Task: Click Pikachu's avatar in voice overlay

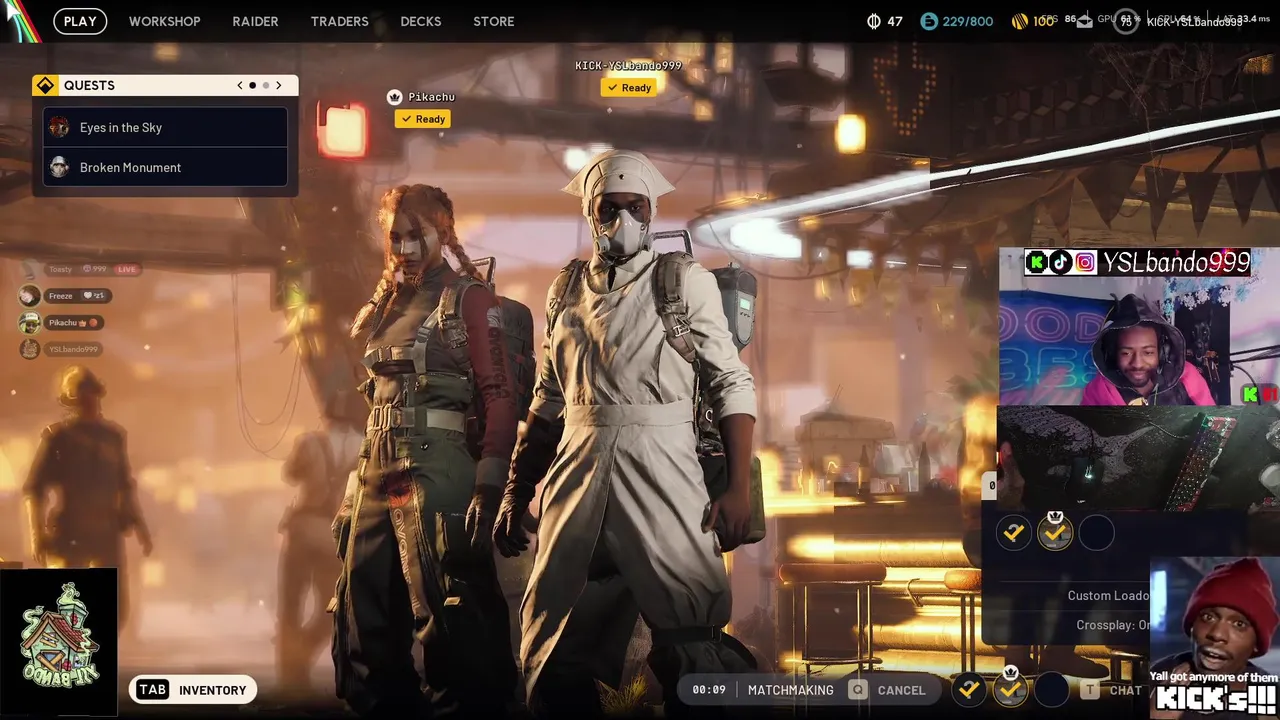Action: tap(30, 322)
